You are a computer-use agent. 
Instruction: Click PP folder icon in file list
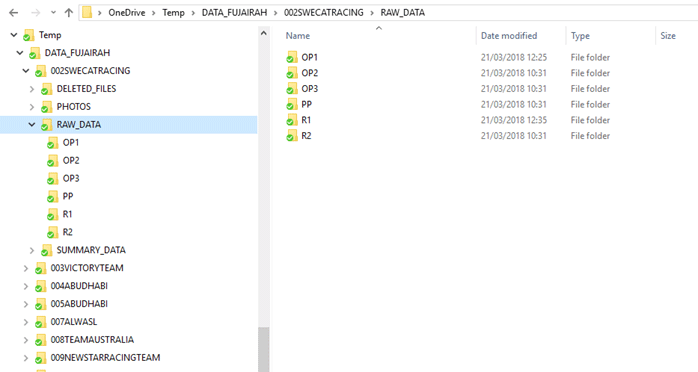(x=292, y=105)
